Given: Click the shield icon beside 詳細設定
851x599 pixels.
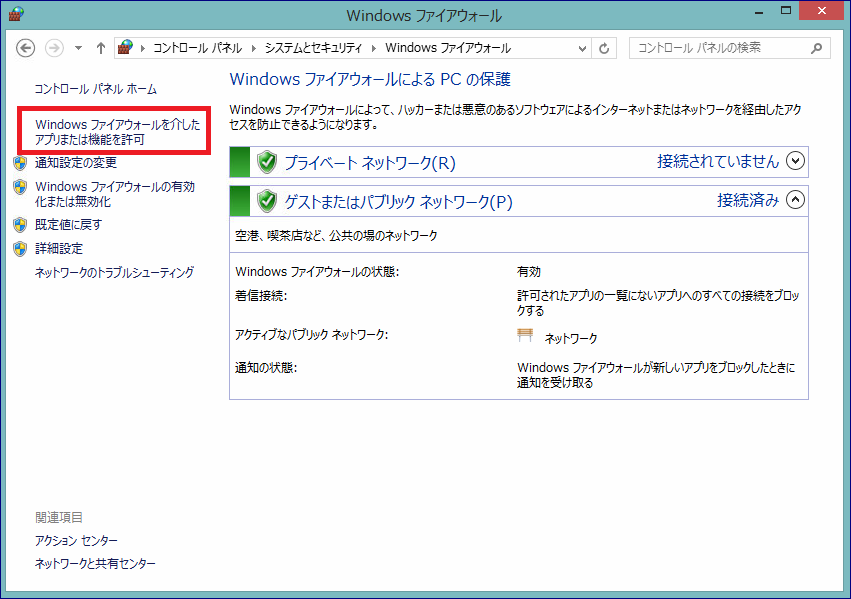Looking at the screenshot, I should 20,248.
